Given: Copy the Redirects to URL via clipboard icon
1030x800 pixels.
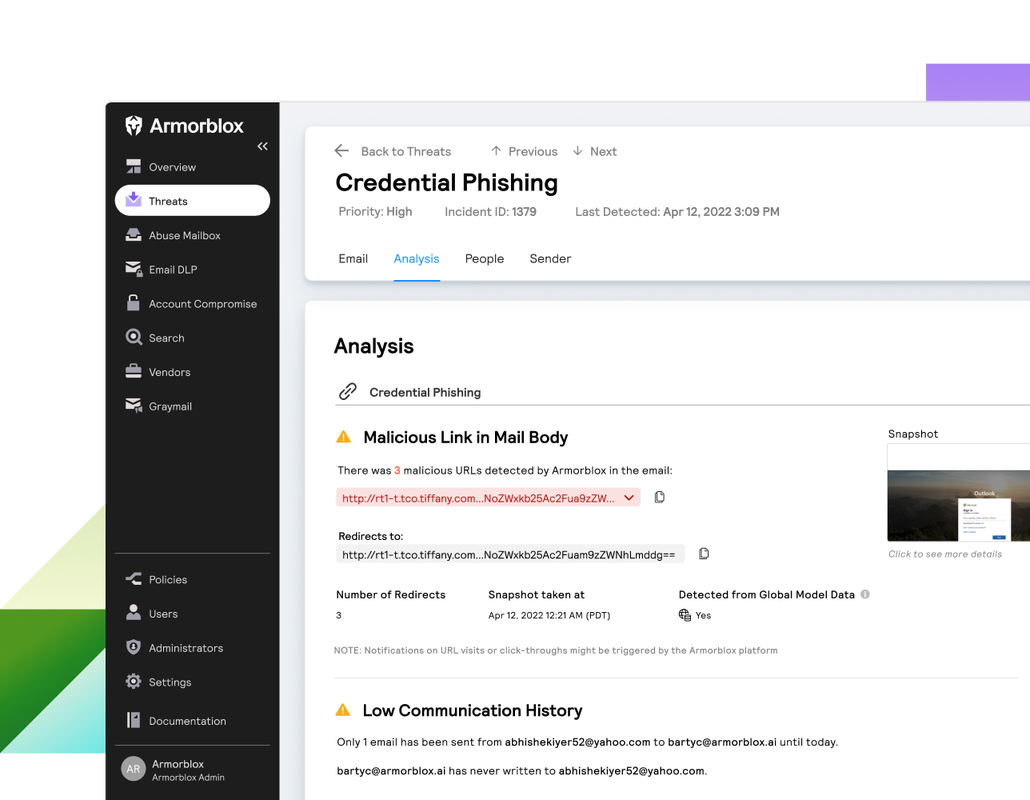Looking at the screenshot, I should [704, 554].
